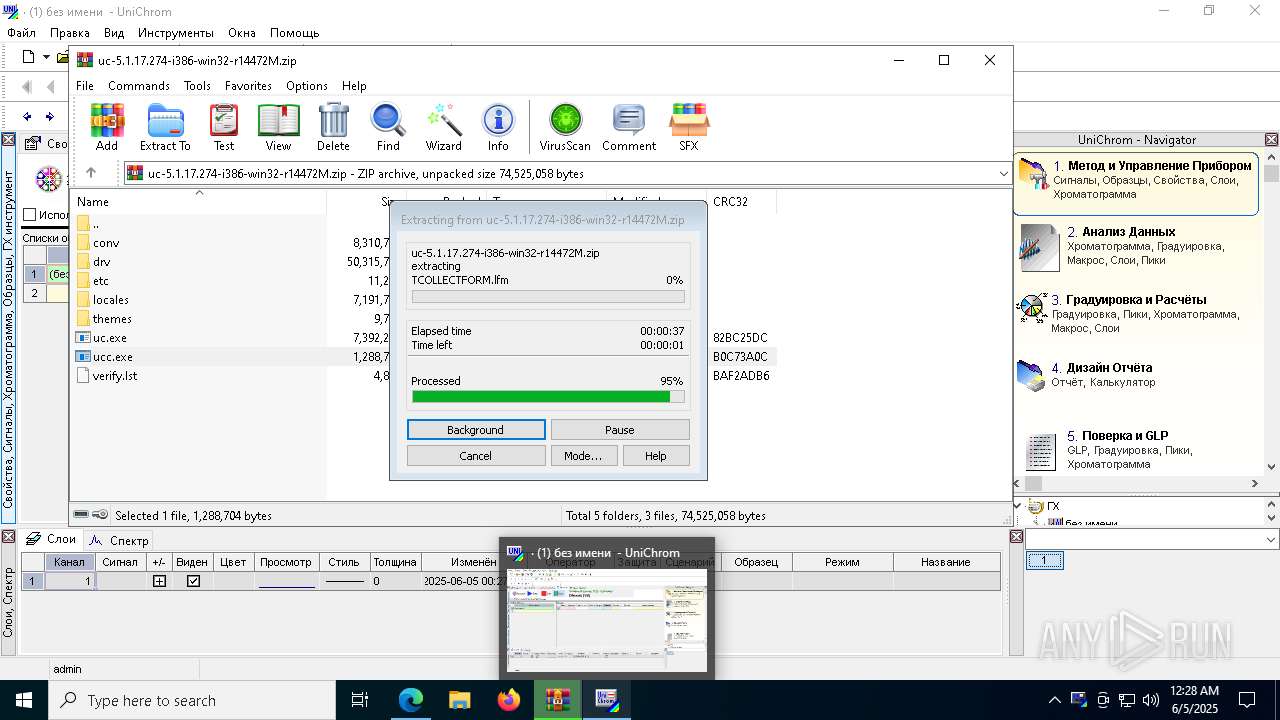Toggle the Испол checkbox in UniChrom

[29, 214]
